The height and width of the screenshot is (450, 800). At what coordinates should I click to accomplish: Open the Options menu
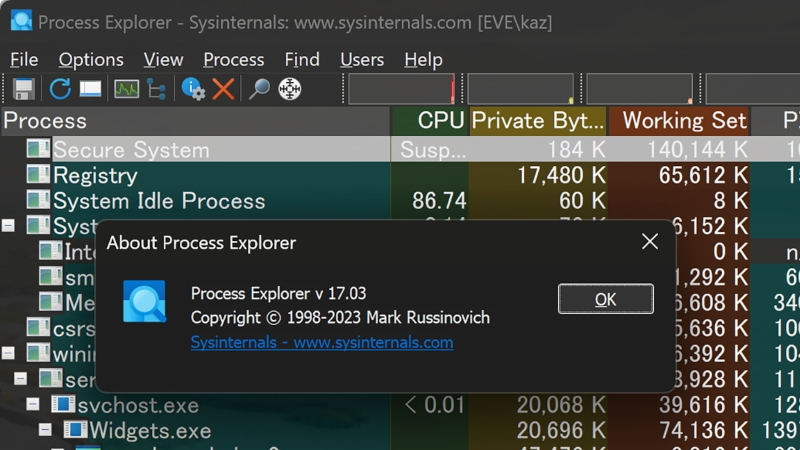click(91, 60)
